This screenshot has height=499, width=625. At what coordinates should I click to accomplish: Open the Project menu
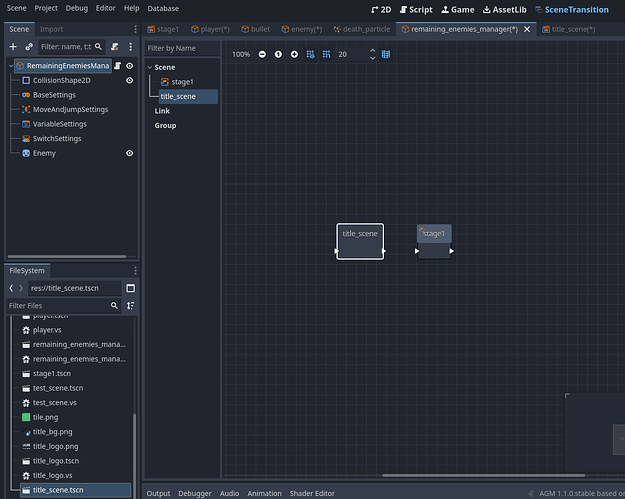click(x=46, y=8)
